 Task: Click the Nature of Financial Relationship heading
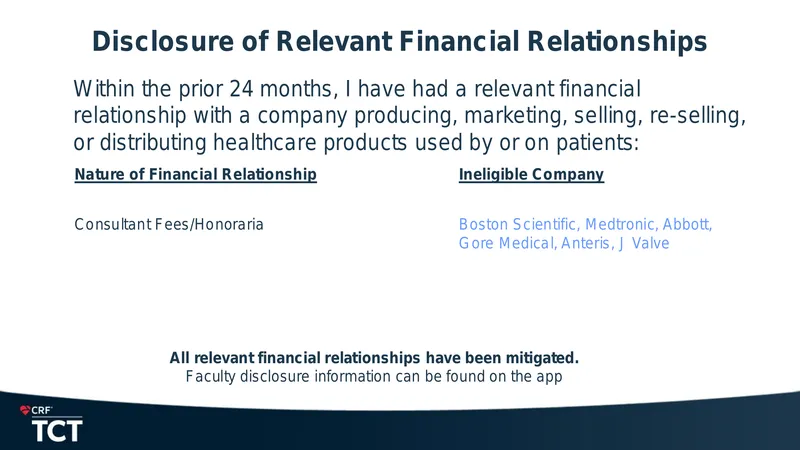coord(195,174)
